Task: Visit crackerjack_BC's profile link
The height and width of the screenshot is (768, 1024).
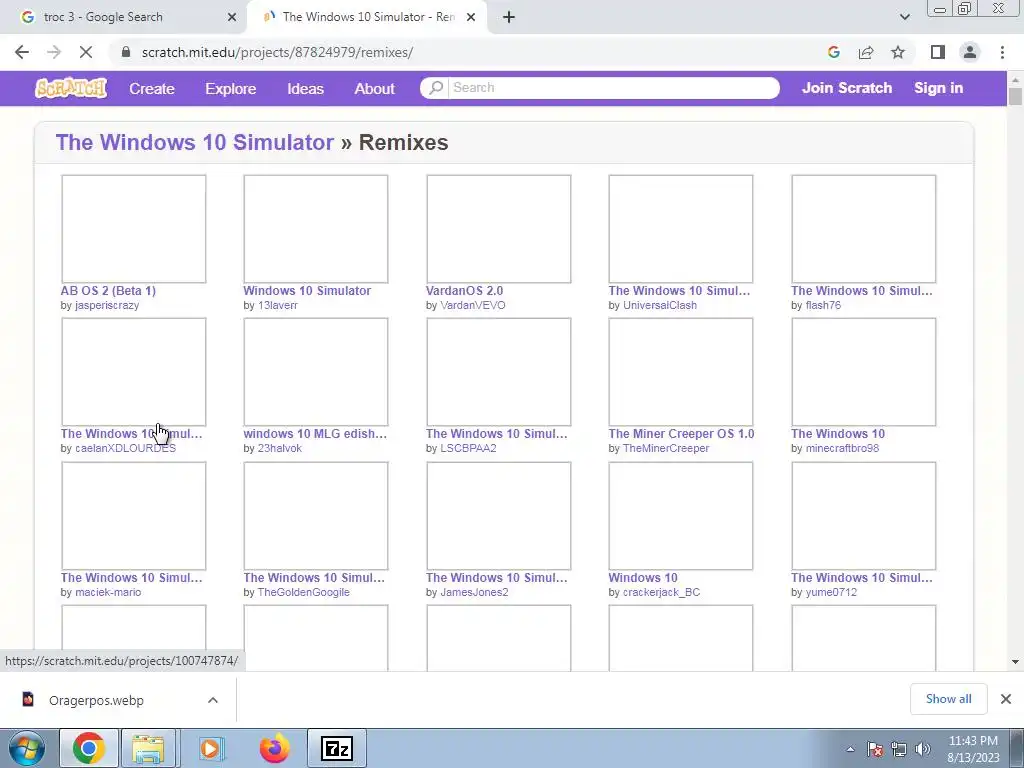Action: (x=661, y=592)
